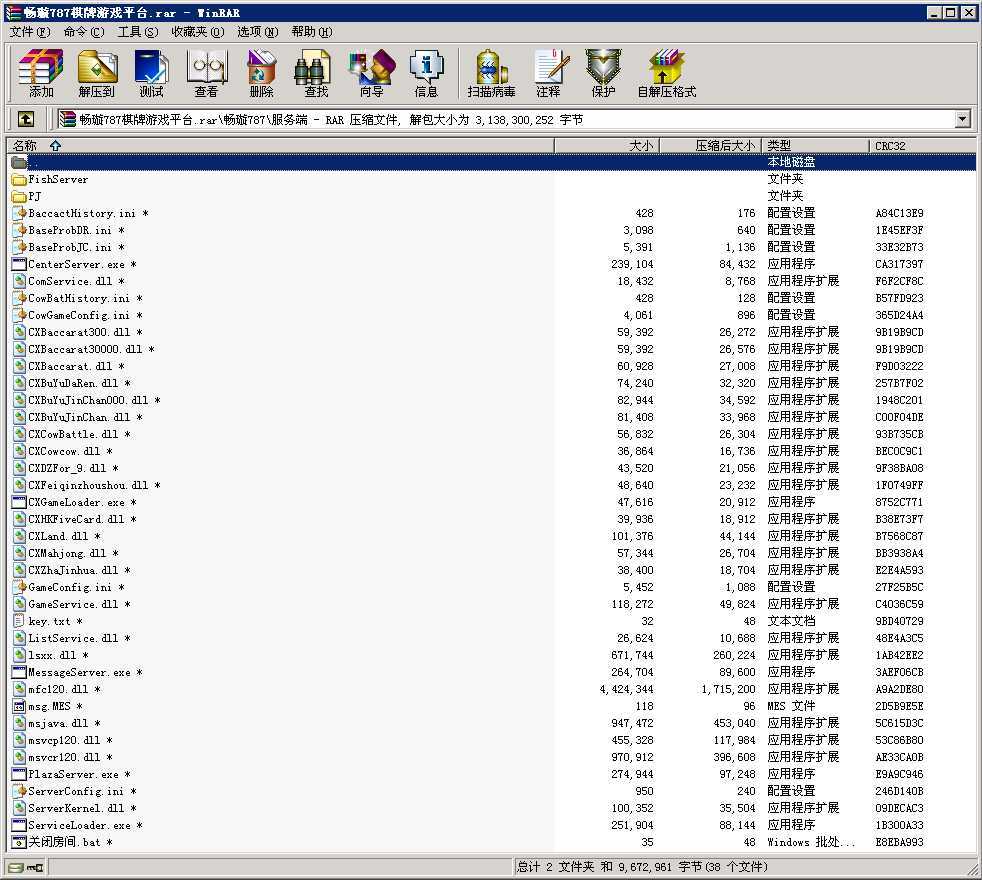The image size is (982, 880).
Task: Open the 收藏夹 (Favorites) menu
Action: tap(197, 31)
